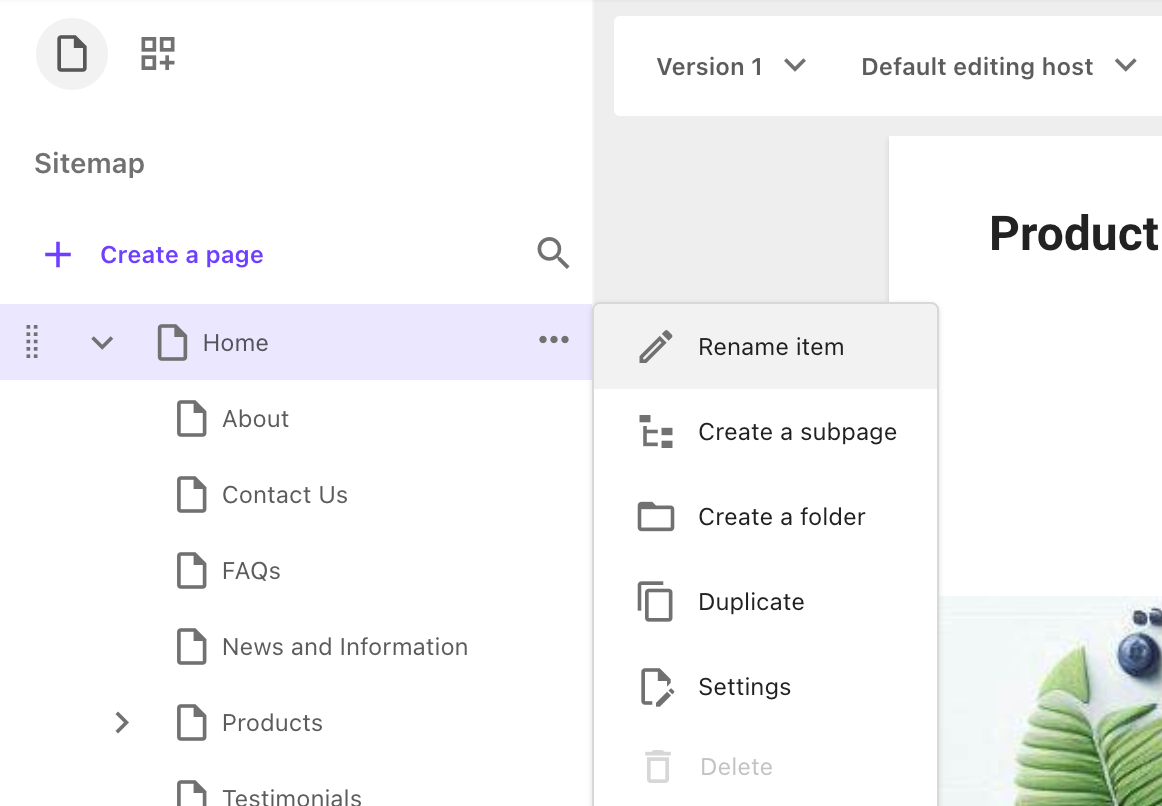Click the Home page icon
1162x806 pixels.
coord(172,342)
